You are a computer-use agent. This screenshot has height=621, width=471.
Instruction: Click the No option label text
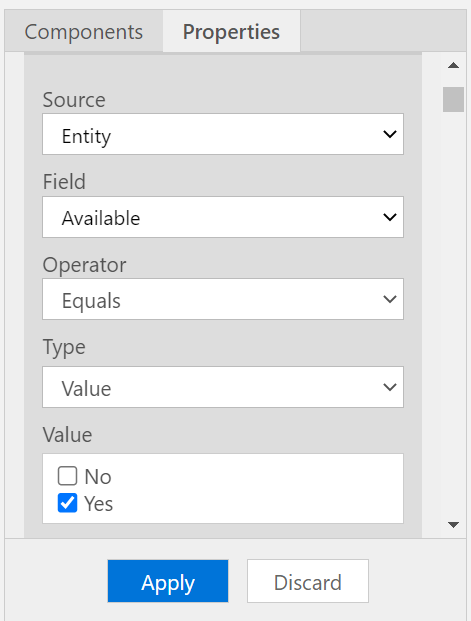coord(98,476)
